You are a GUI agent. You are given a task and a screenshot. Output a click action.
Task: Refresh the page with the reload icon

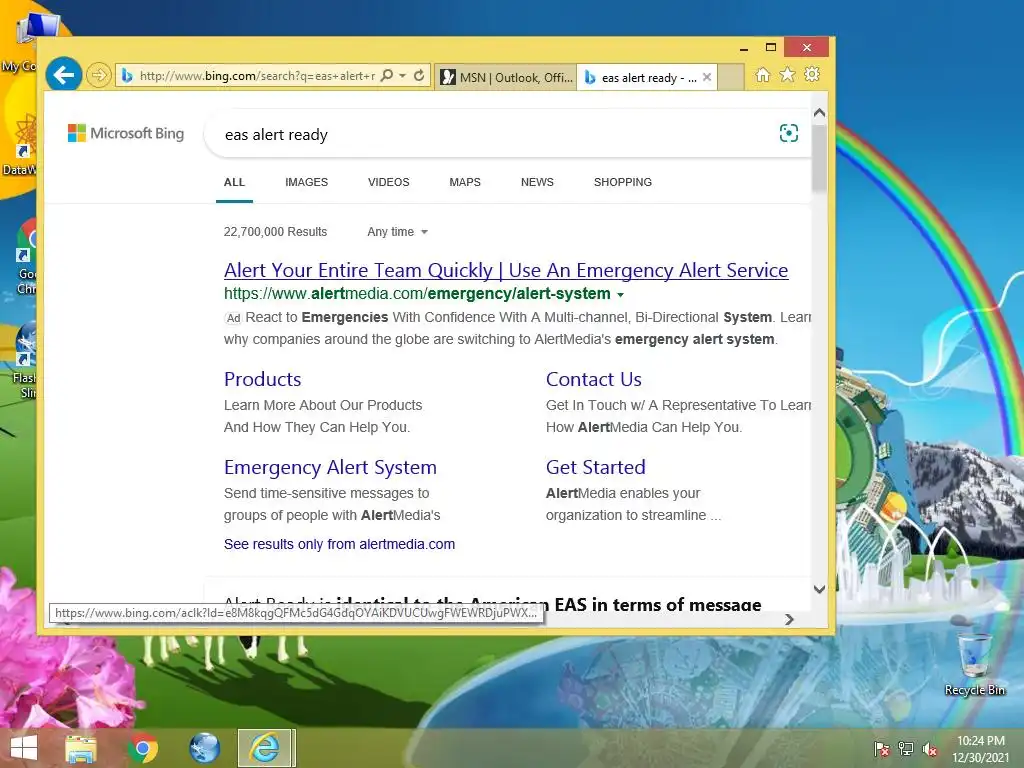419,76
